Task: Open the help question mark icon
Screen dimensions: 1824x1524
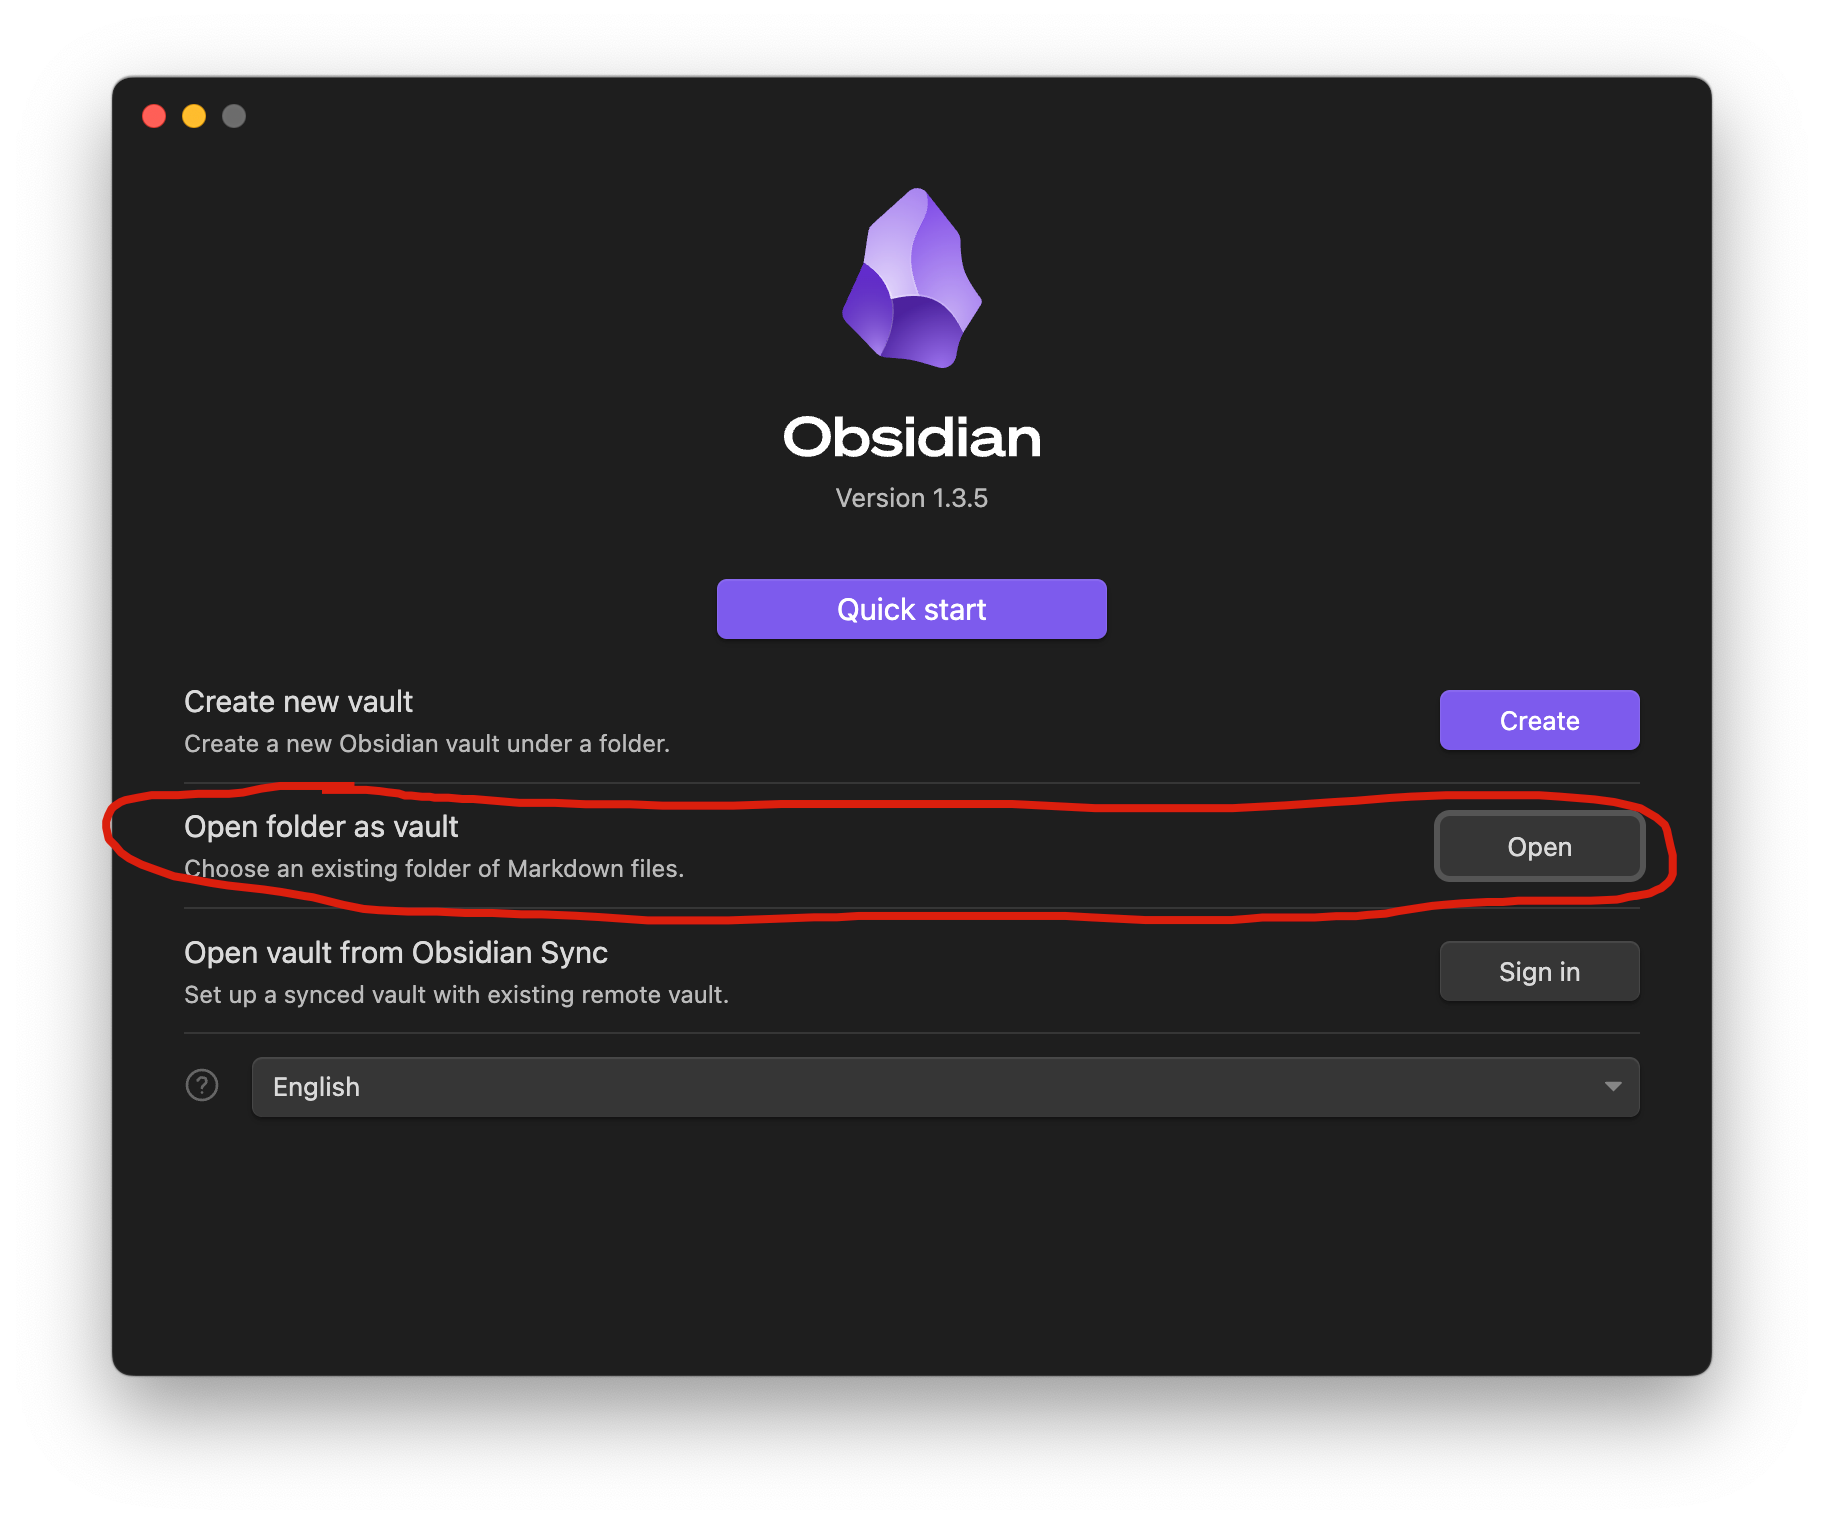Action: 202,1085
